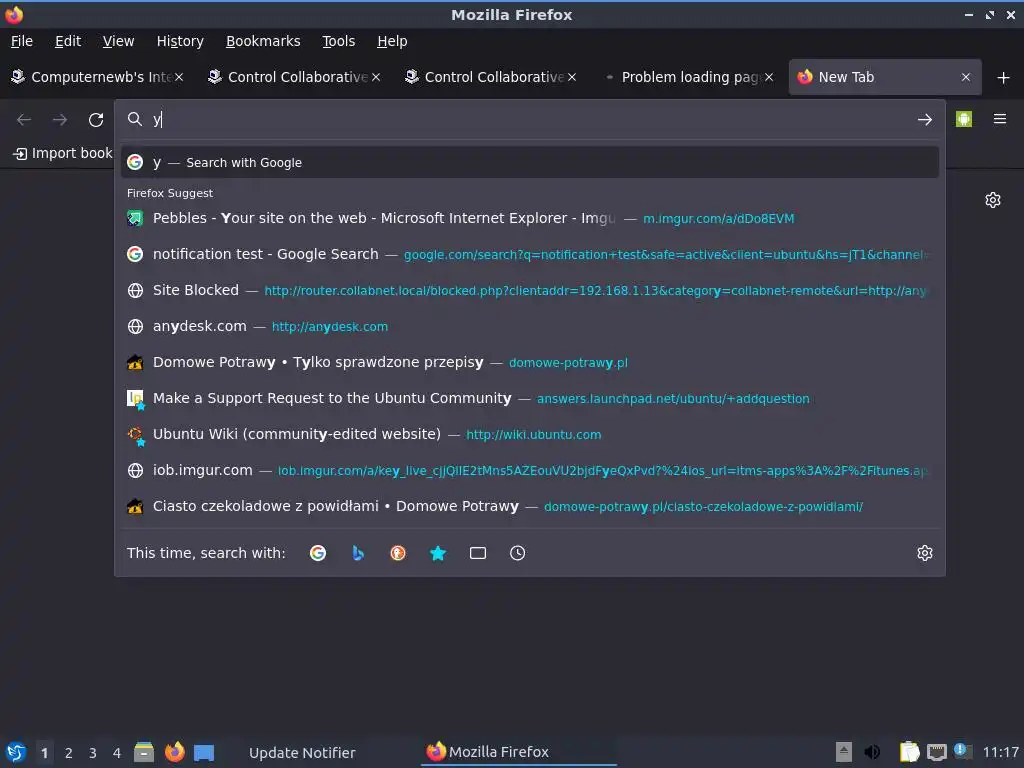Open clipboard manager tray icon
Viewport: 1024px width, 768px height.
(909, 752)
